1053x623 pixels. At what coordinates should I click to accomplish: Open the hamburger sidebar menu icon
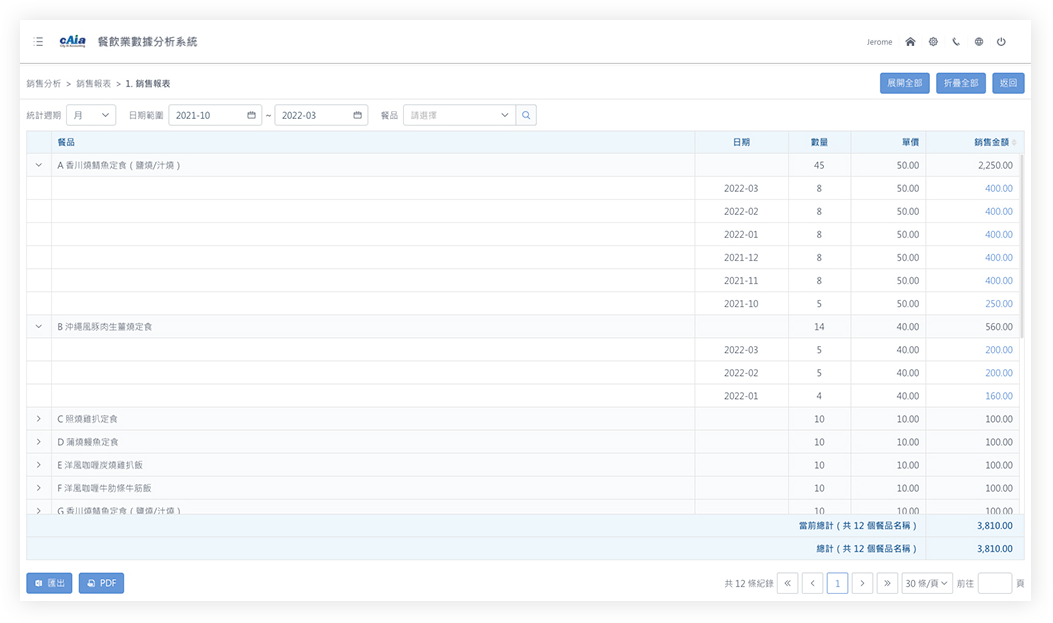[38, 42]
